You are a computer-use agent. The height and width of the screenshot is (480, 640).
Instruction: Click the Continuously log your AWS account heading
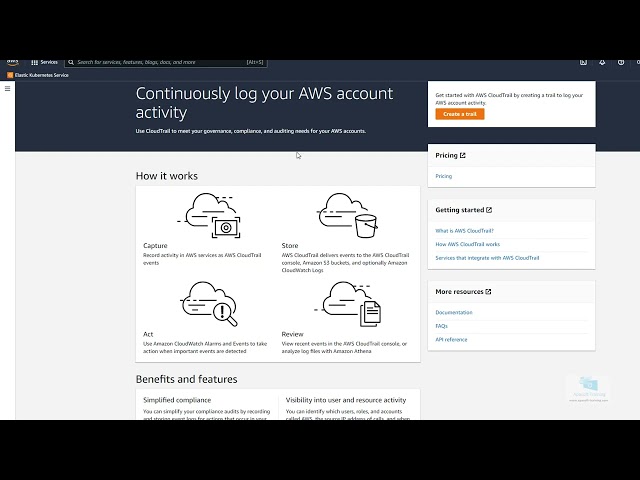pos(264,103)
